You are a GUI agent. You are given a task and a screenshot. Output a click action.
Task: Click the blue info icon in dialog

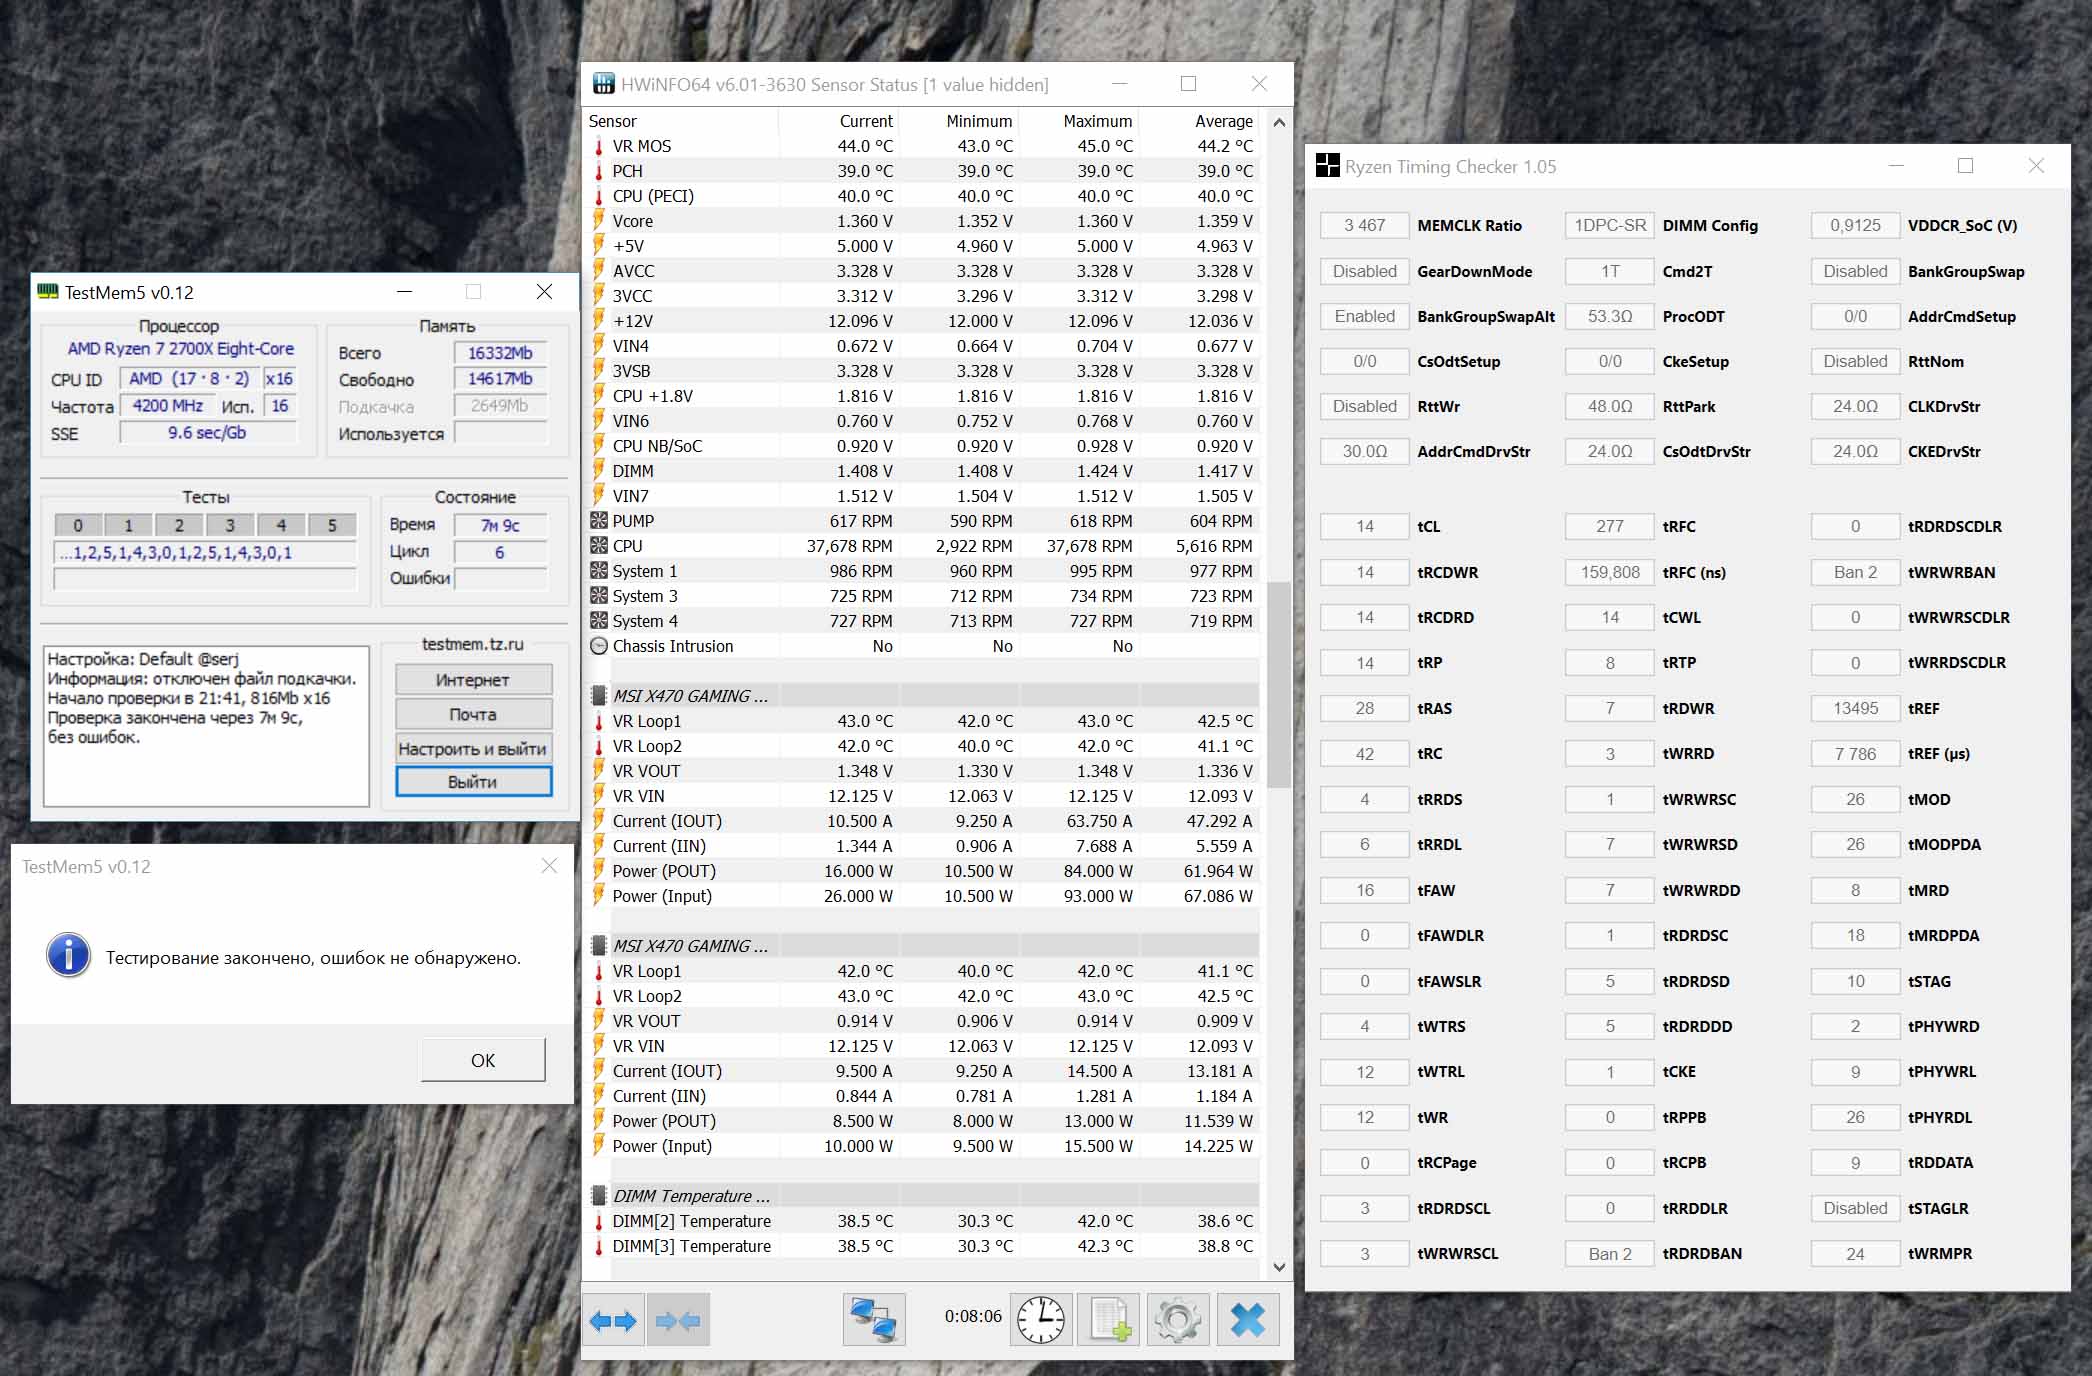(68, 956)
